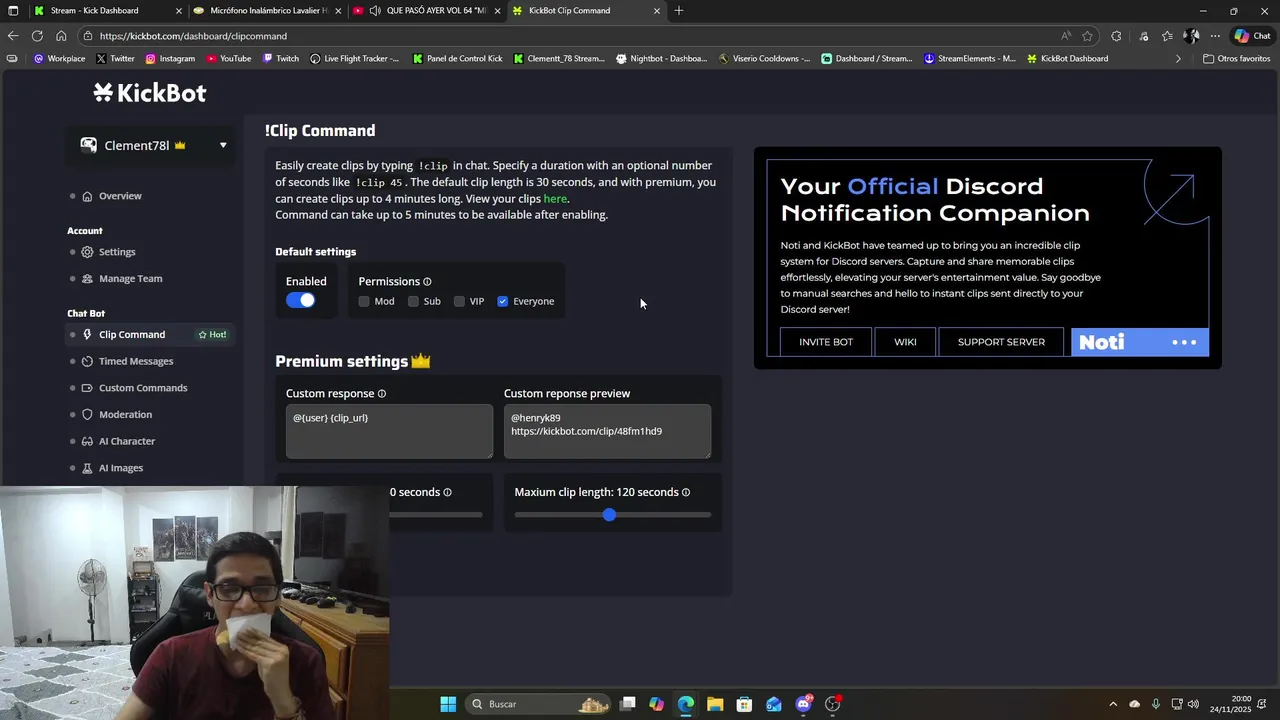This screenshot has height=720, width=1280.
Task: Check the Mod permission box
Action: 364,301
